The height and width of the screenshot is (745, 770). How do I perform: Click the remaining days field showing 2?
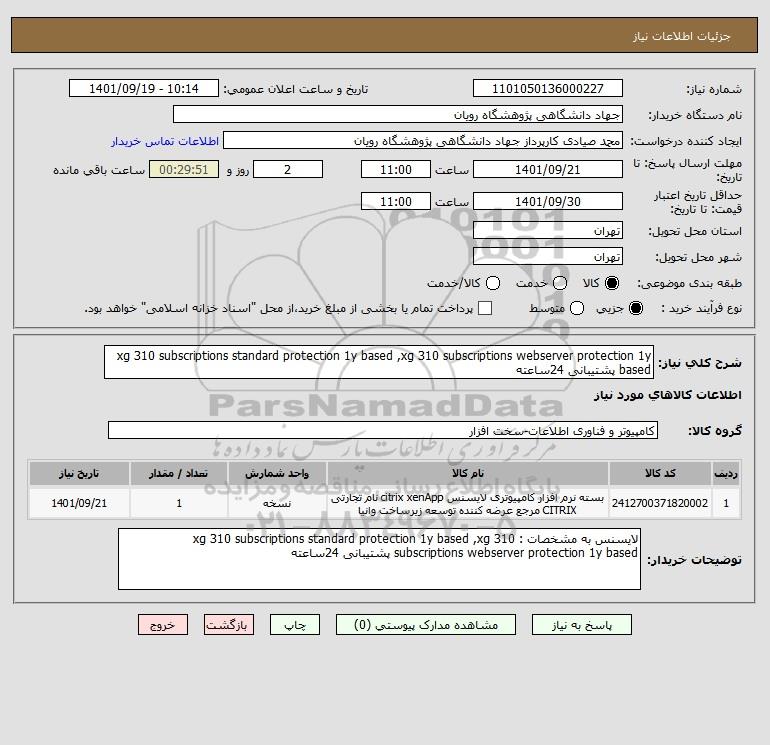[288, 169]
